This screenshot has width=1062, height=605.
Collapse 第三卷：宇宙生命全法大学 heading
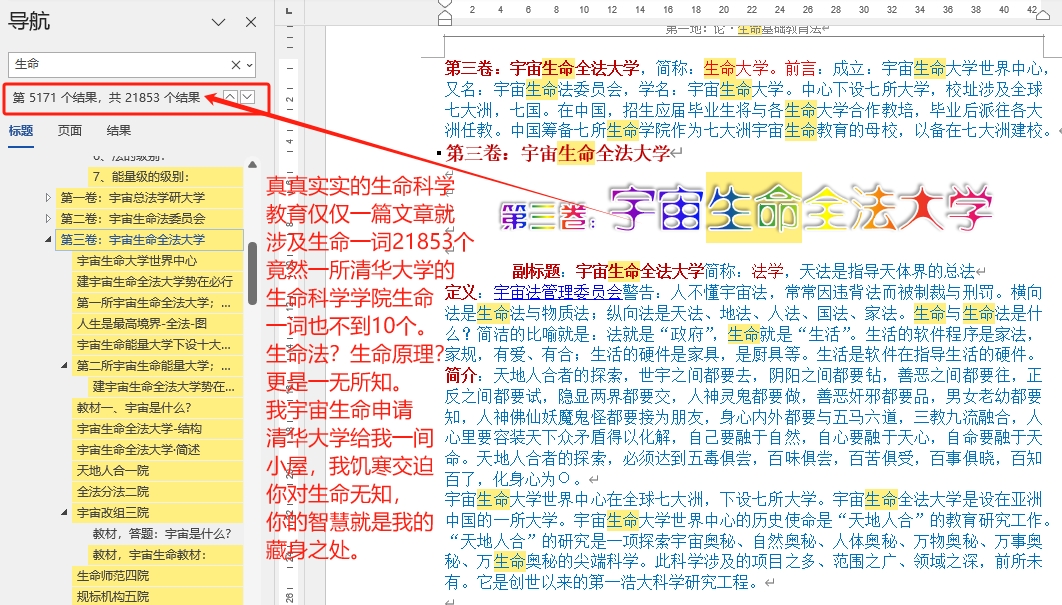point(48,240)
